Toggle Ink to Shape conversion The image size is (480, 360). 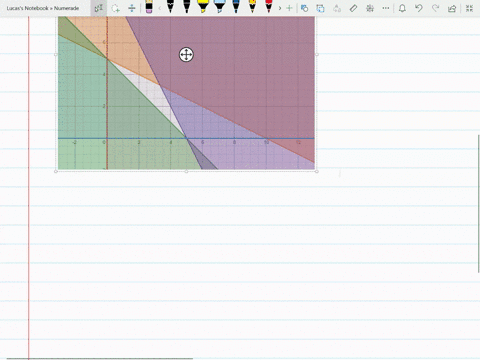pyautogui.click(x=320, y=8)
